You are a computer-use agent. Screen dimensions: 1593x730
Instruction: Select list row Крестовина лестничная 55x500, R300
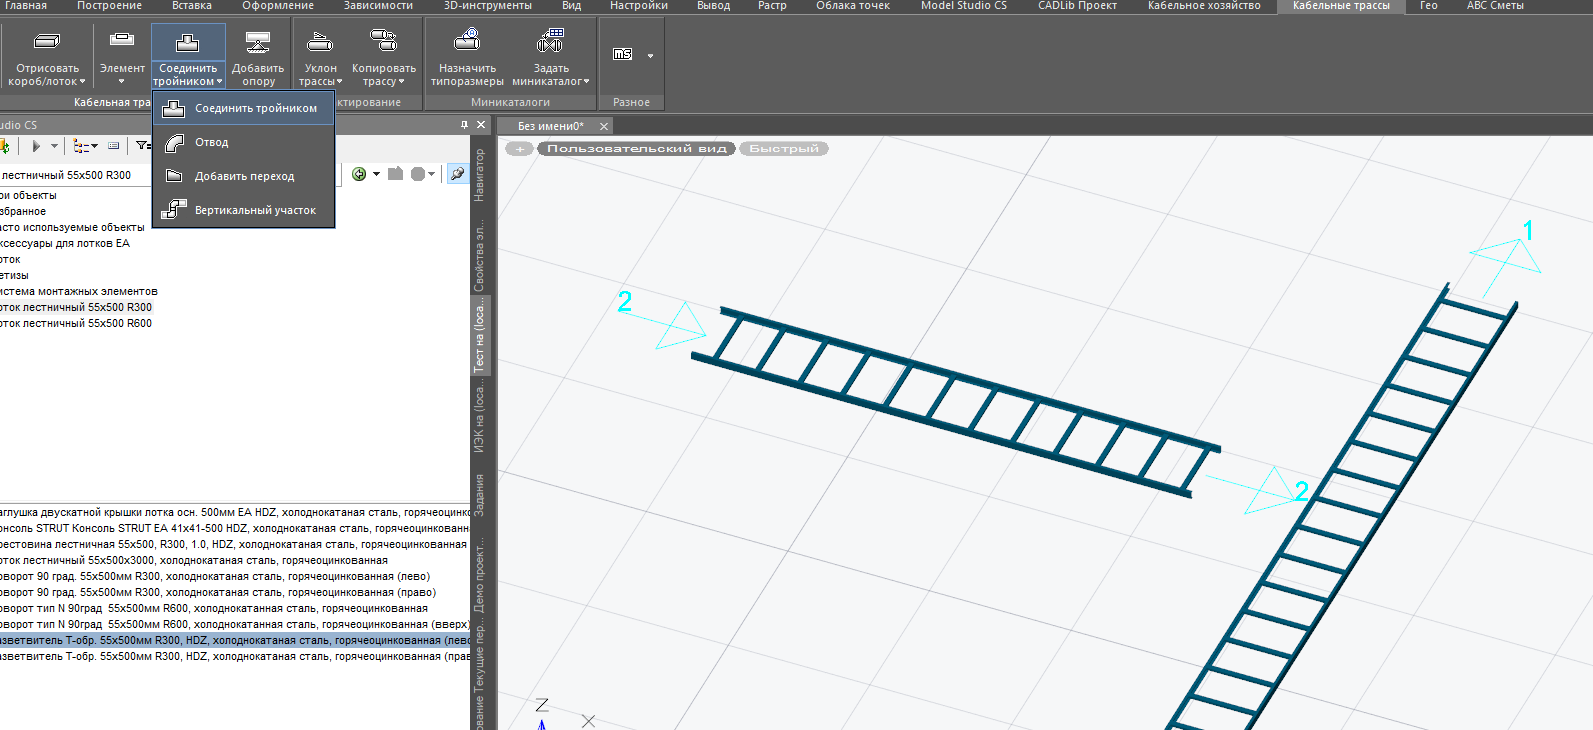pos(235,544)
